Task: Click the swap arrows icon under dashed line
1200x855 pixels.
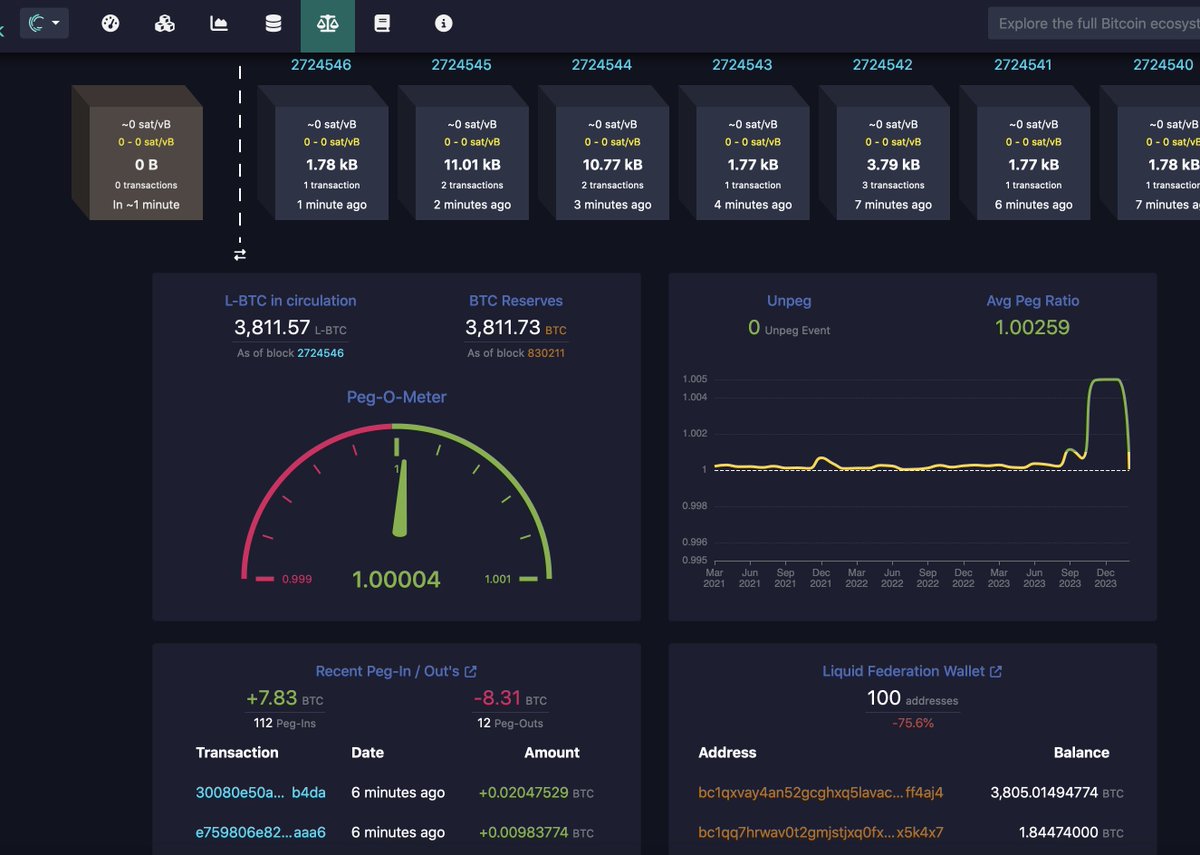Action: (240, 255)
